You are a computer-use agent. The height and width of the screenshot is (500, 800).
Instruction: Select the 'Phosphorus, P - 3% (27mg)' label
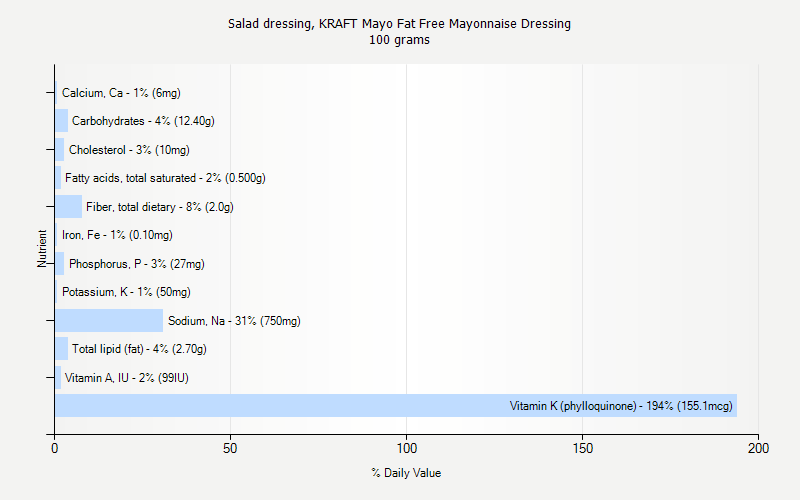pyautogui.click(x=137, y=264)
